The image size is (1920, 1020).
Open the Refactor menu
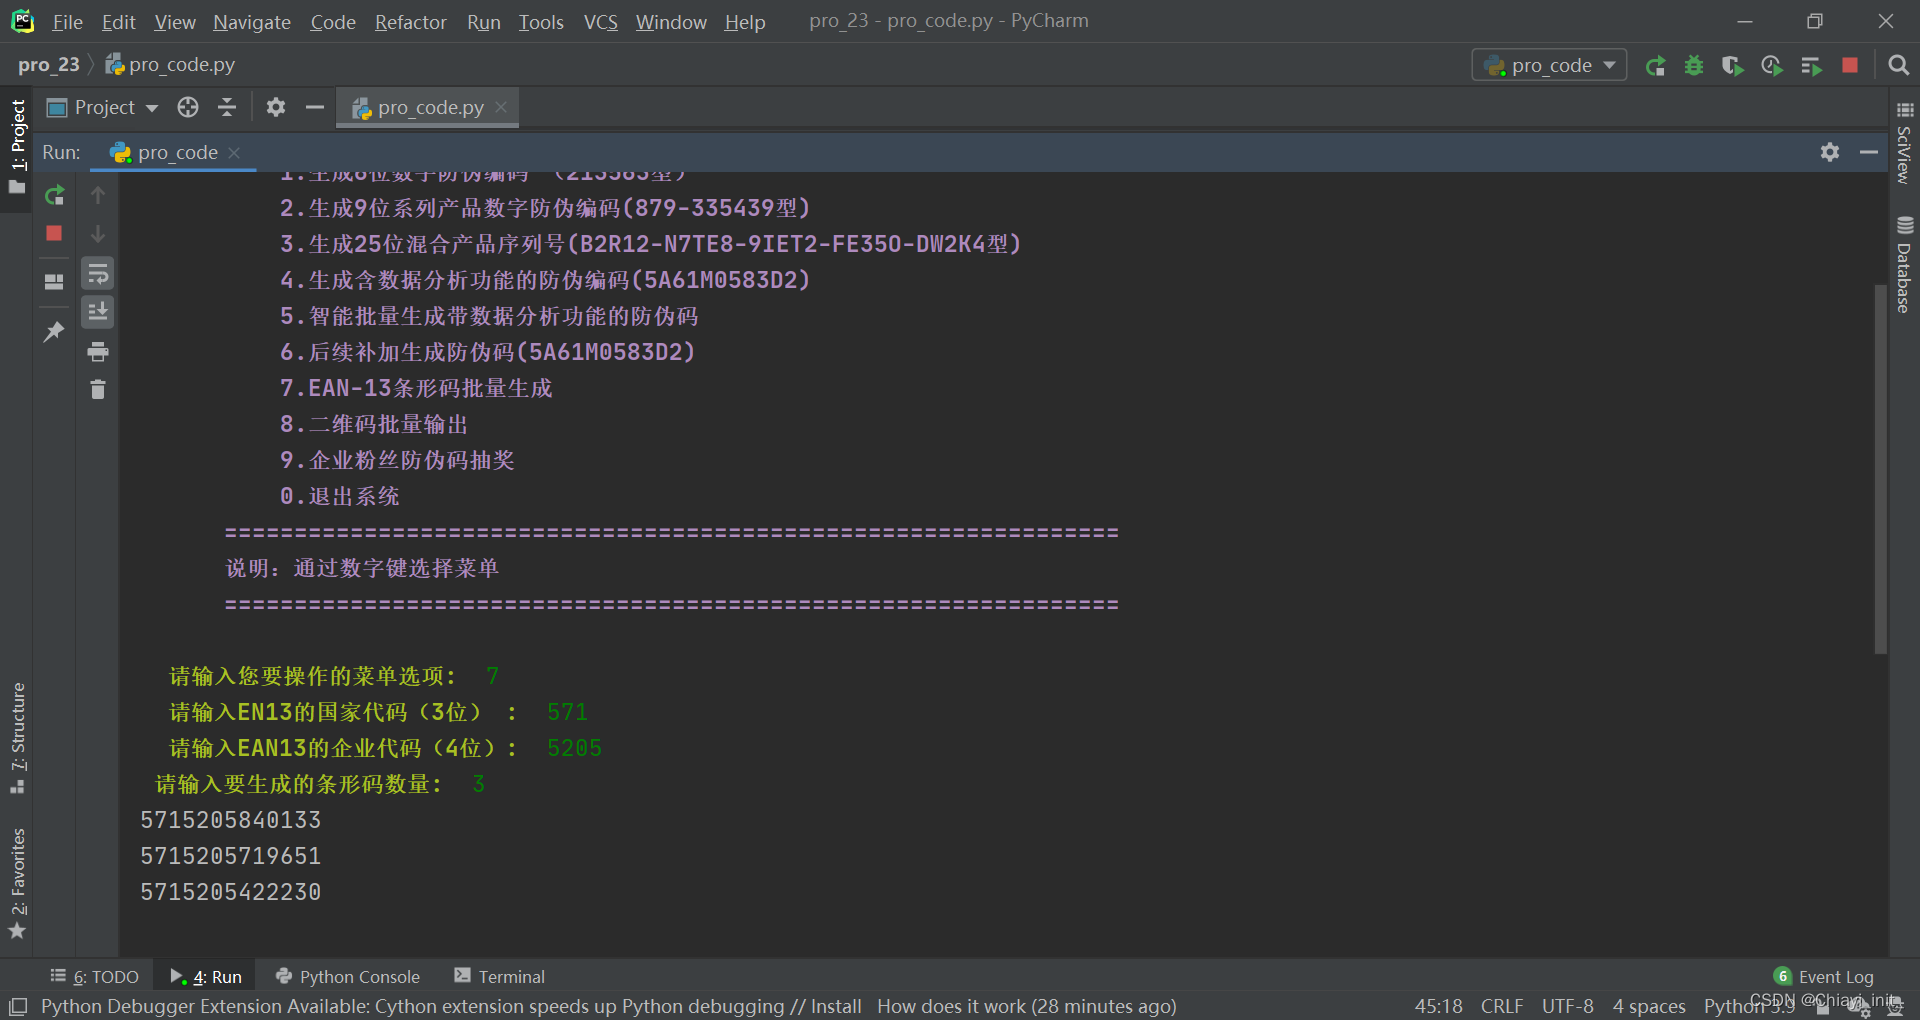[411, 22]
